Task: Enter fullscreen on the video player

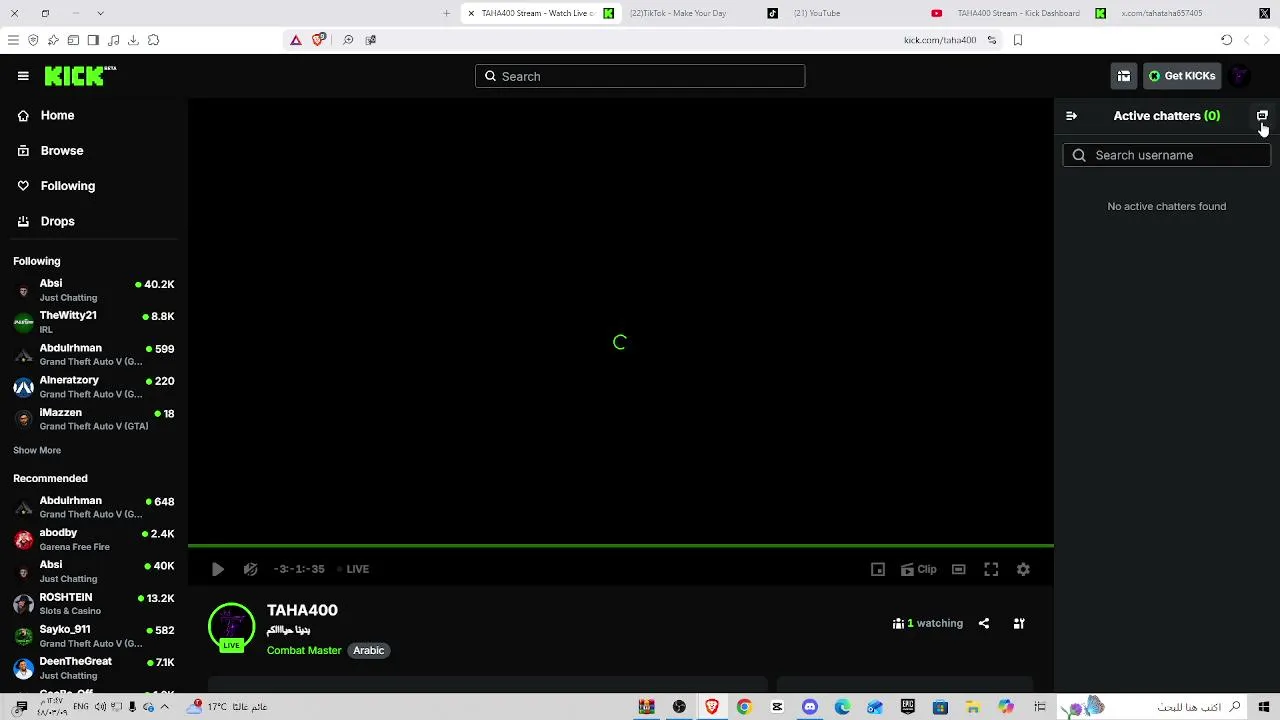Action: pos(991,569)
